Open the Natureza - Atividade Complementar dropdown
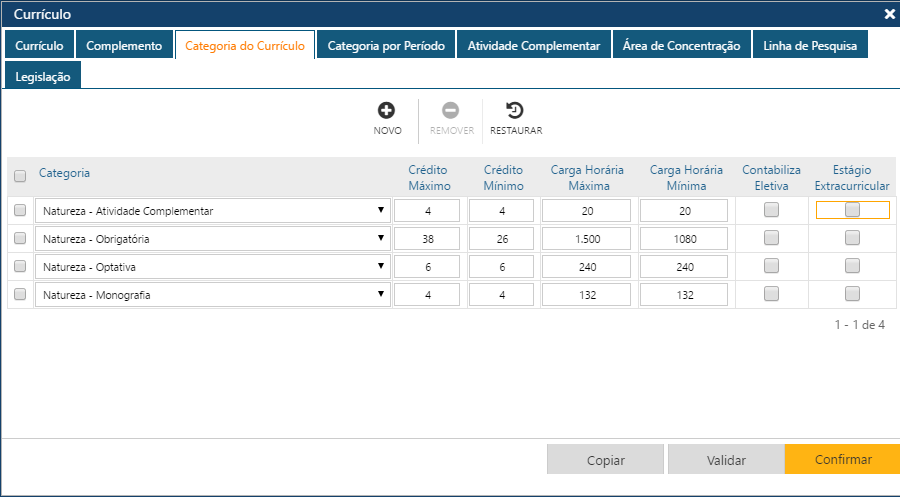Screen dimensions: 900x497 click(x=213, y=211)
